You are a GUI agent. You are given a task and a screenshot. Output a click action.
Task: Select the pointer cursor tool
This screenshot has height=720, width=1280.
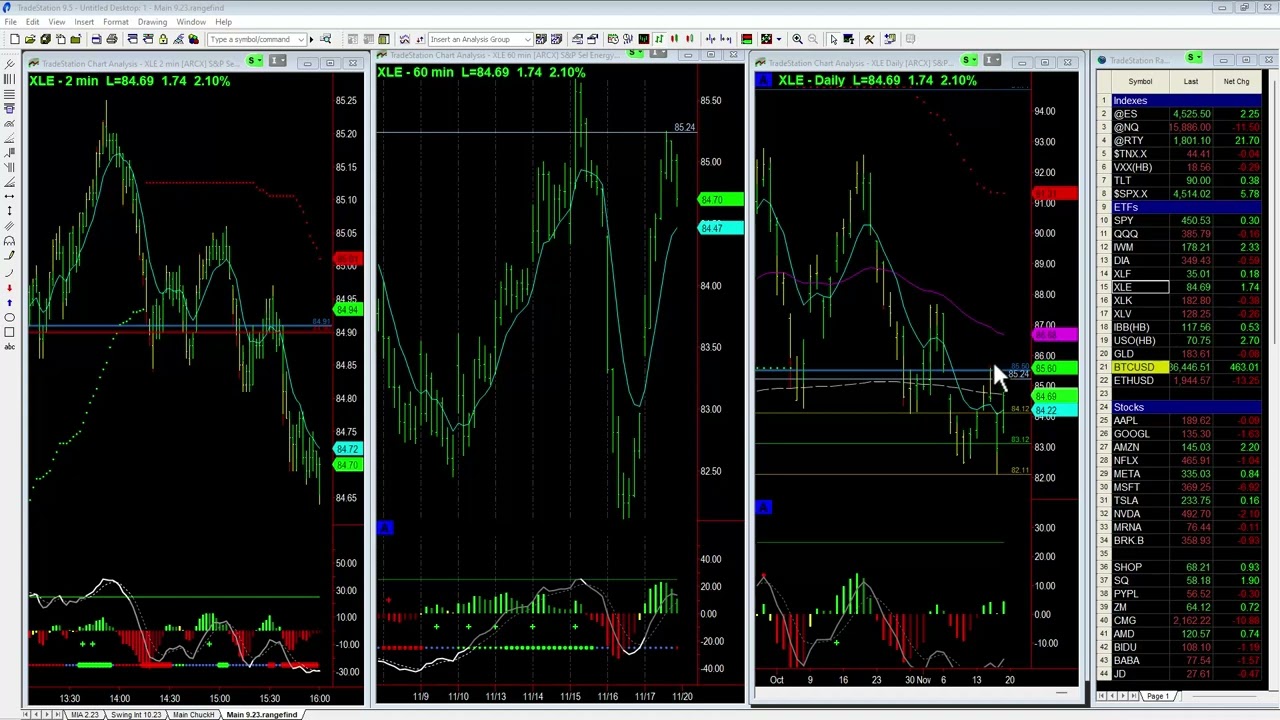834,39
